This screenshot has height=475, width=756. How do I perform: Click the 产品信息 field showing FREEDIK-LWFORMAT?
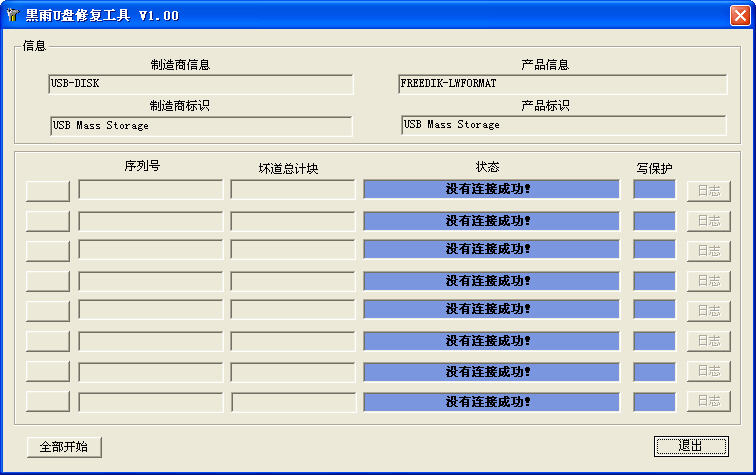[562, 84]
